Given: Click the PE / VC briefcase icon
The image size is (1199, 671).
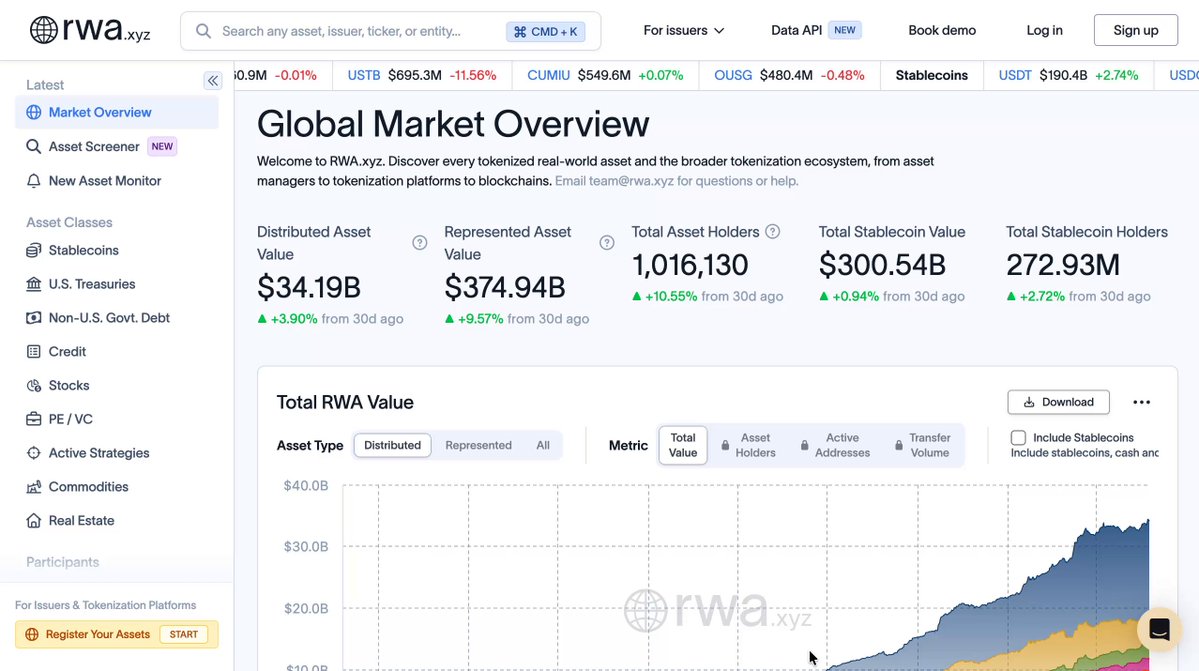Looking at the screenshot, I should pos(34,420).
